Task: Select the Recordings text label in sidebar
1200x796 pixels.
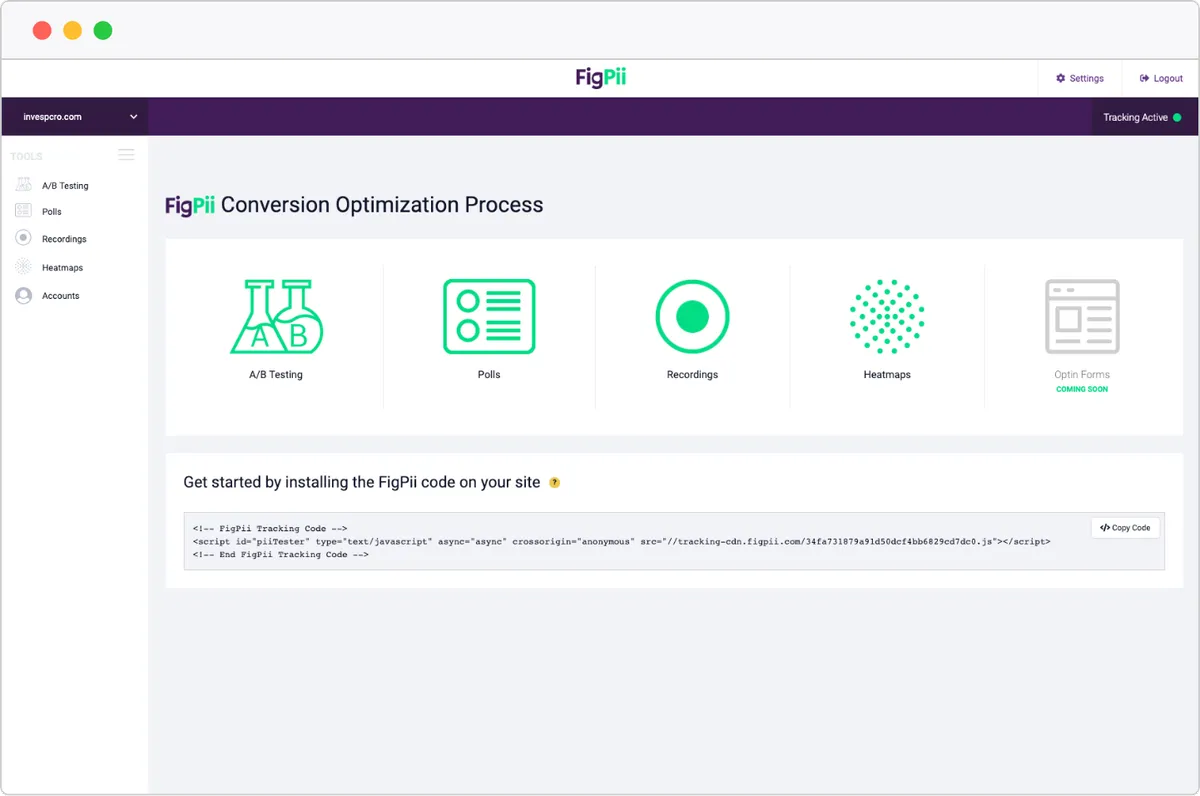Action: 64,239
